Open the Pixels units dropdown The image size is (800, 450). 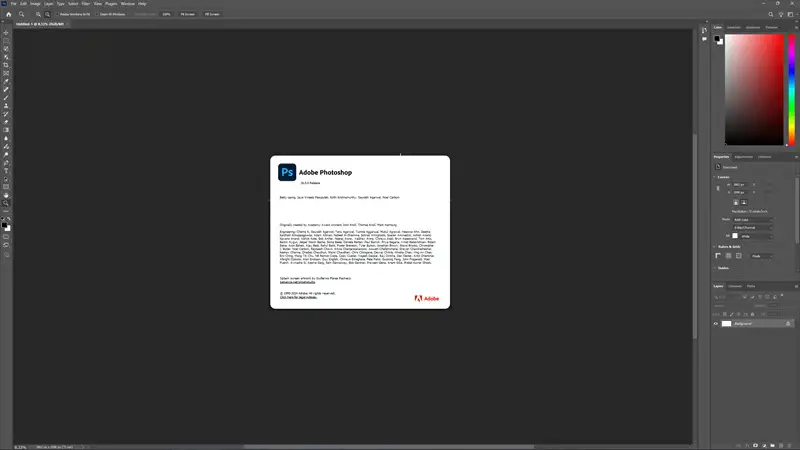[762, 256]
